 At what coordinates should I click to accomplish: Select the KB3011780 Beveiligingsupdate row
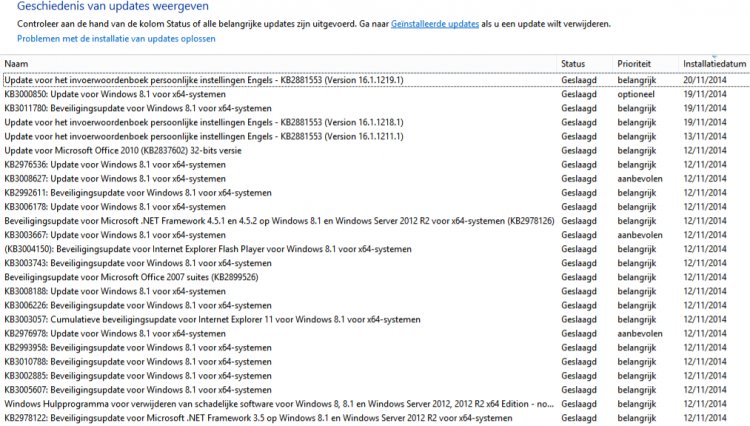click(x=375, y=108)
